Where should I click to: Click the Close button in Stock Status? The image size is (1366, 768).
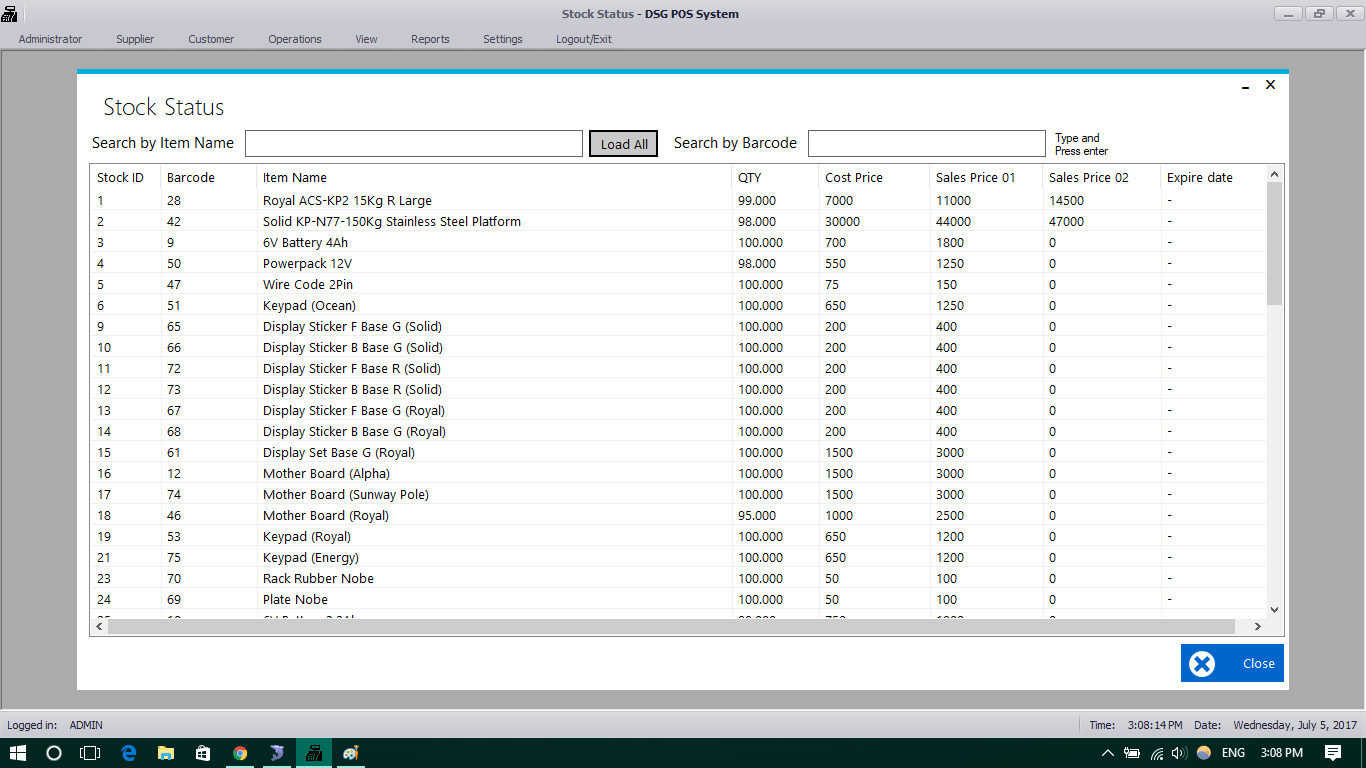coord(1232,663)
